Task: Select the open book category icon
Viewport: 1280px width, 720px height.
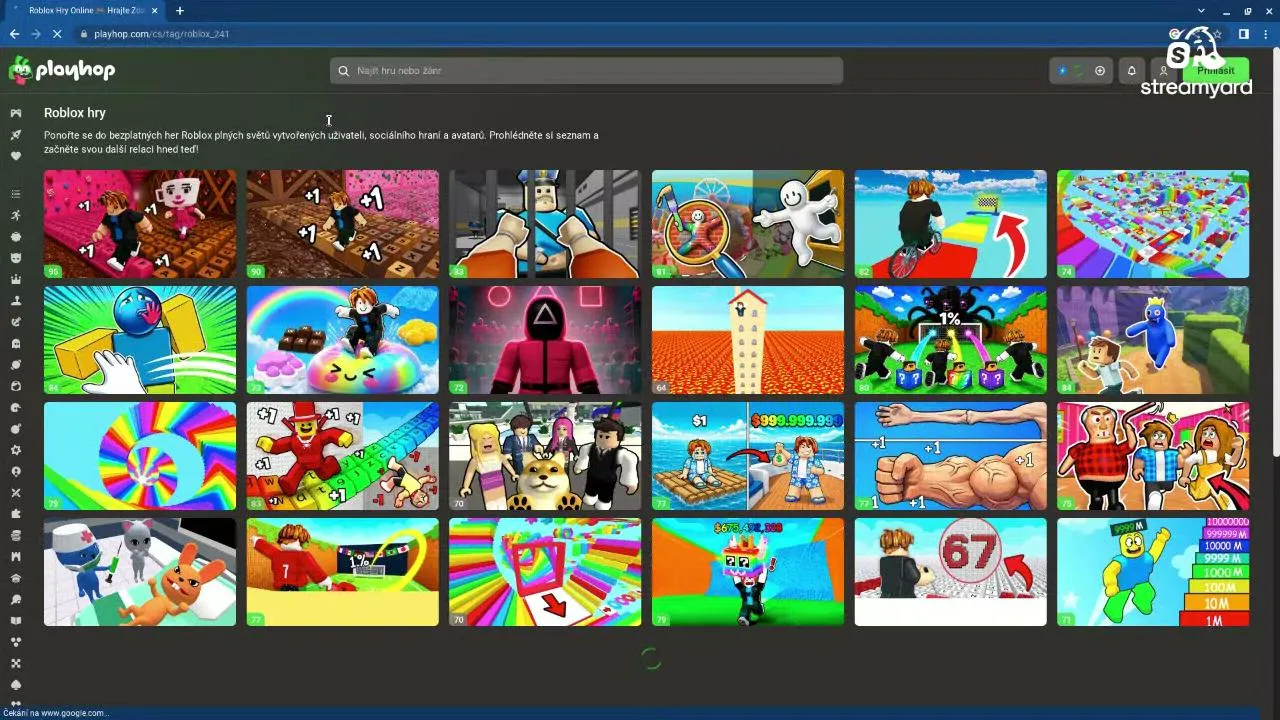Action: pos(16,620)
